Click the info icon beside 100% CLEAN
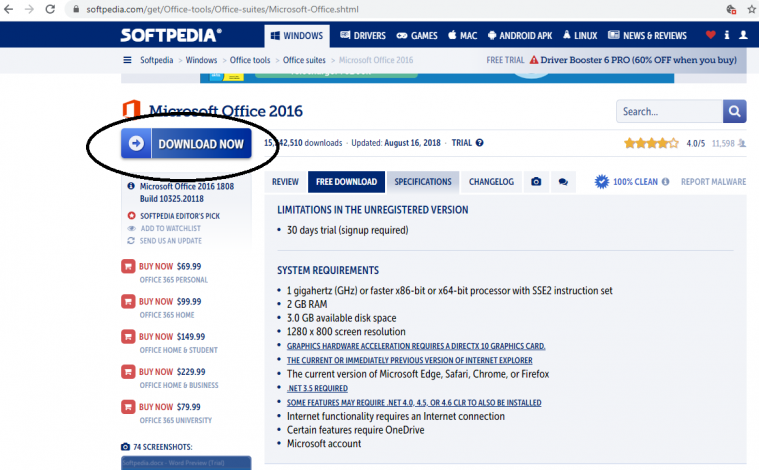This screenshot has width=759, height=470. click(x=666, y=182)
